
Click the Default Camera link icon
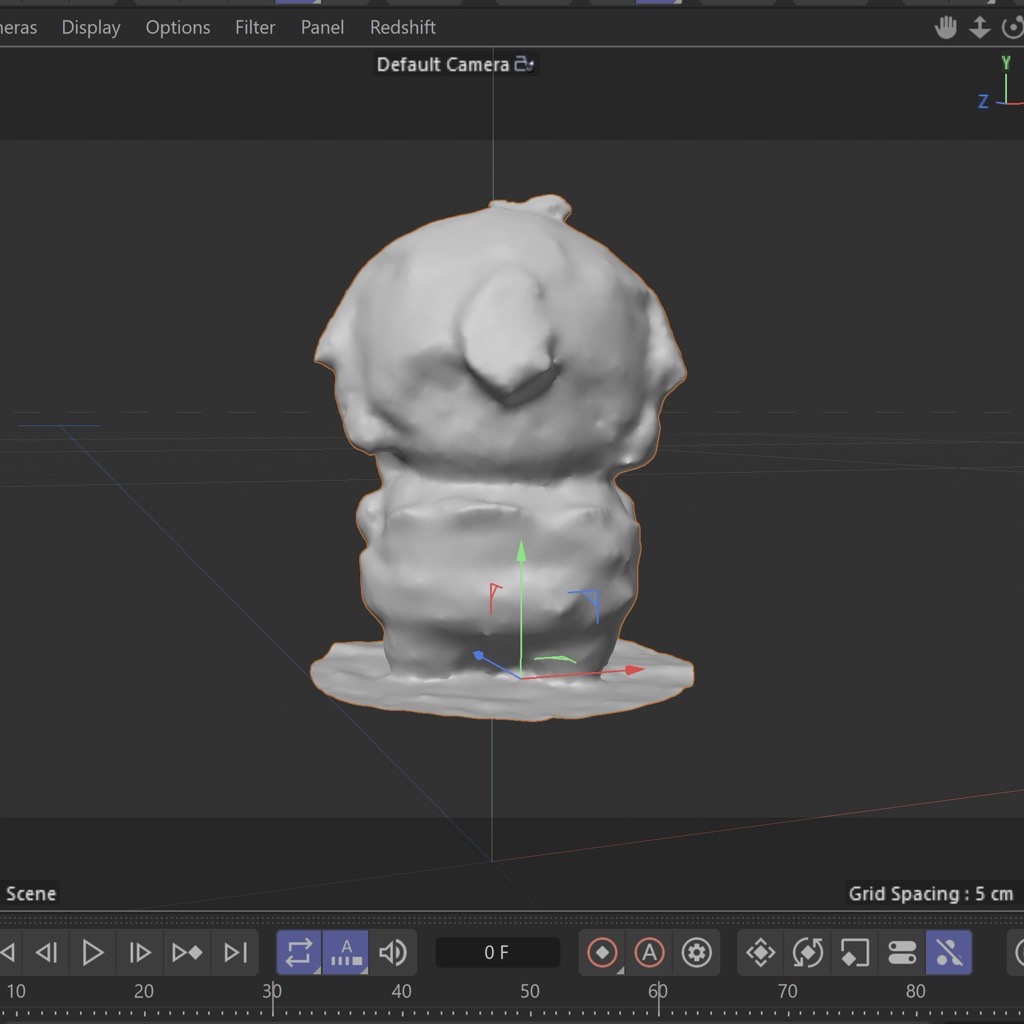click(x=525, y=65)
